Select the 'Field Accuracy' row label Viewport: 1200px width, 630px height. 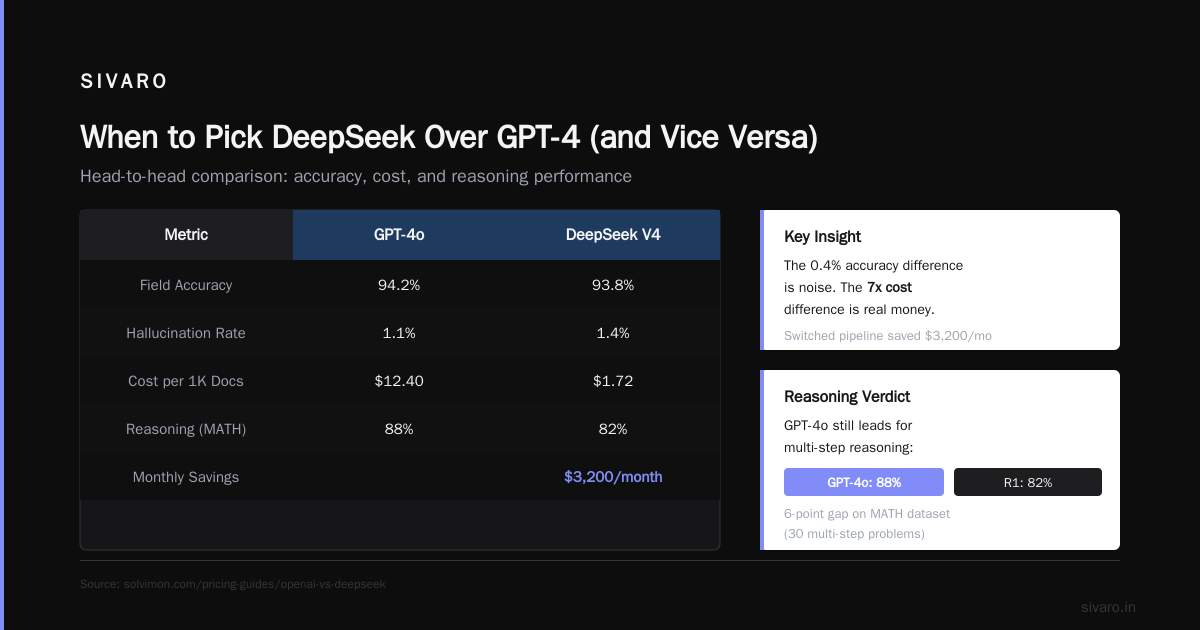click(186, 285)
